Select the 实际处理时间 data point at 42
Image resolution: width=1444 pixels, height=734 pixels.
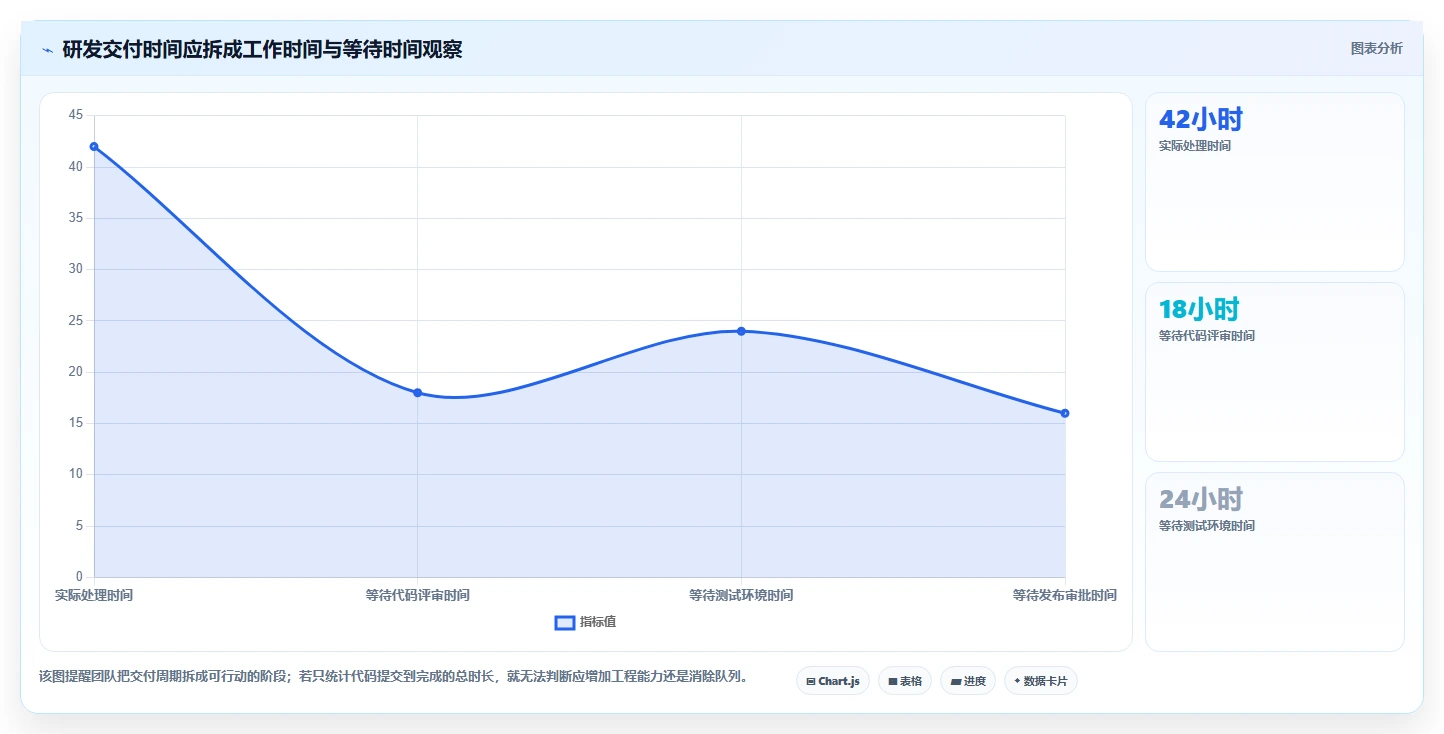[x=94, y=146]
